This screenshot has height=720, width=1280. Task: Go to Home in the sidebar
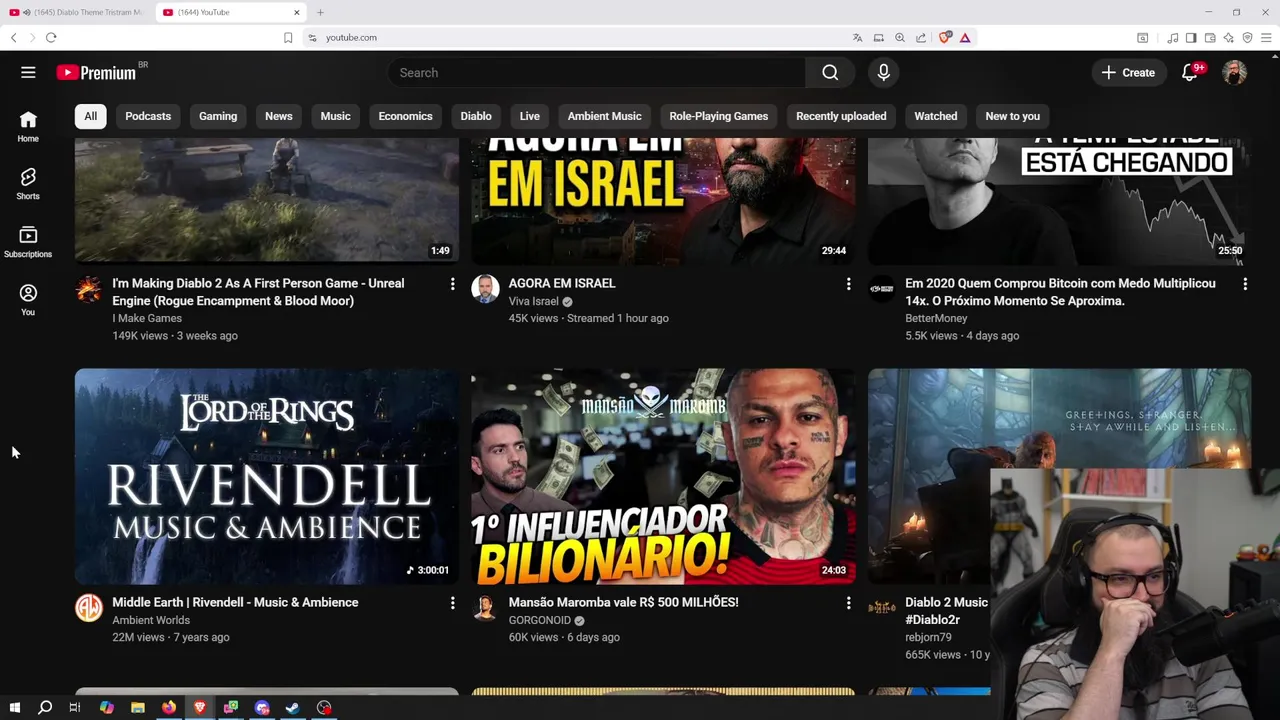click(x=28, y=126)
